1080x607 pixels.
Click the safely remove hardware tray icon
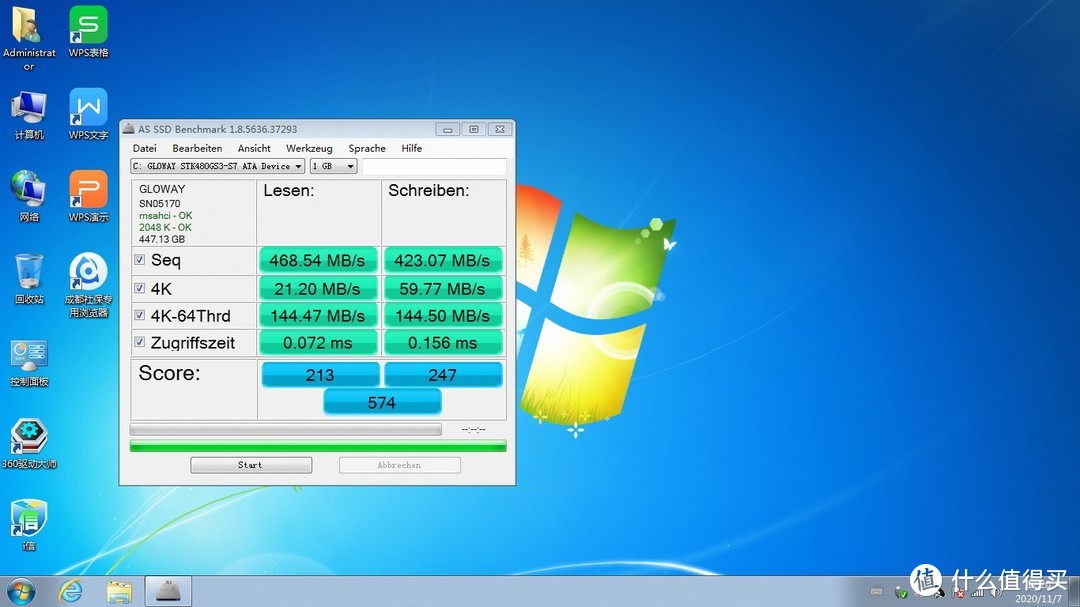(900, 592)
